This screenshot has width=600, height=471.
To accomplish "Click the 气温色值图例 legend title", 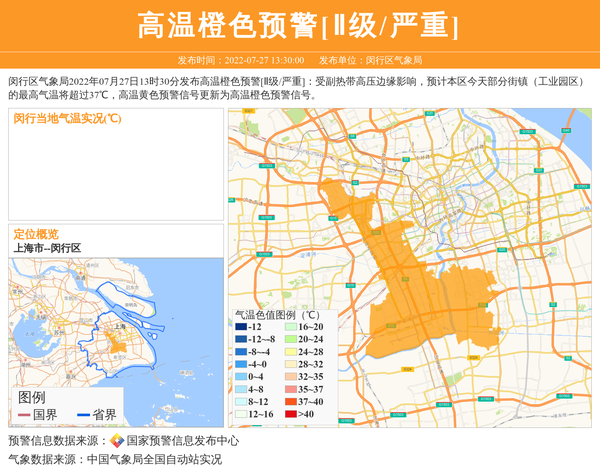I will point(276,313).
